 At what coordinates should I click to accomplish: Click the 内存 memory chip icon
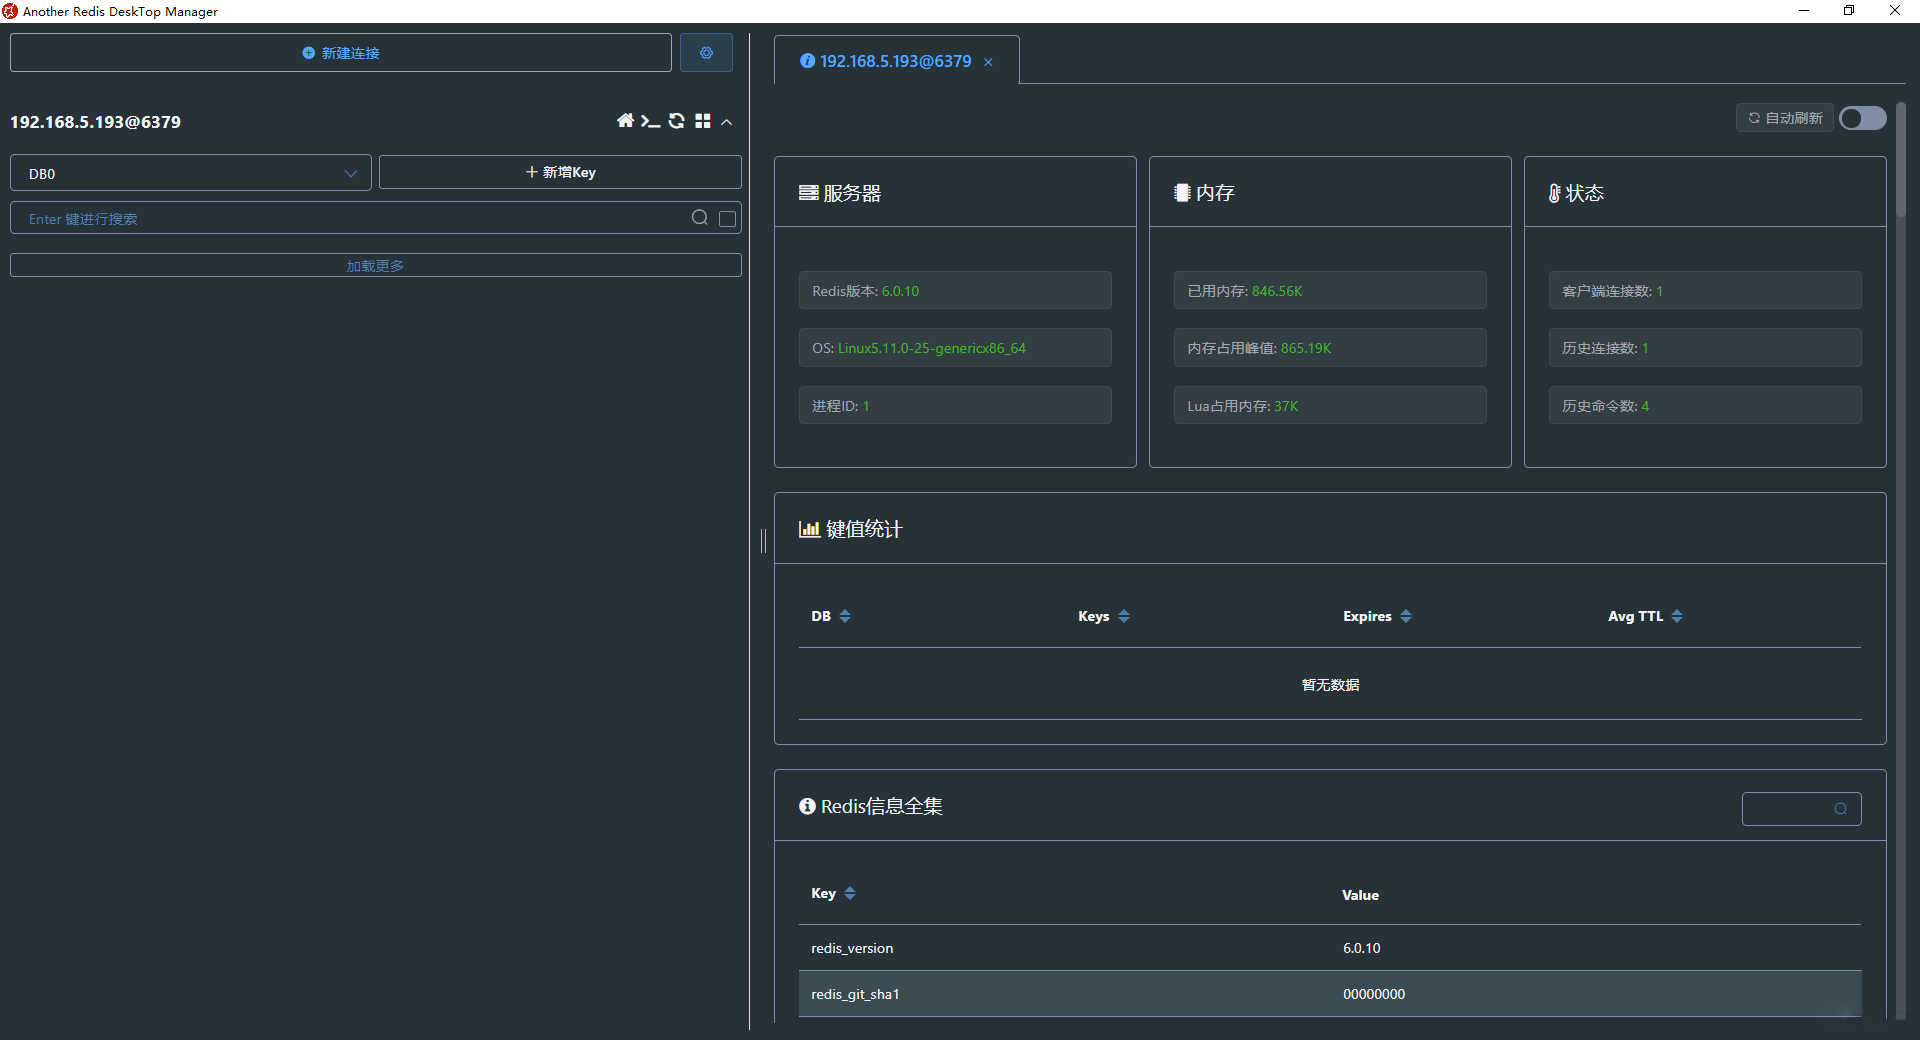[1182, 193]
